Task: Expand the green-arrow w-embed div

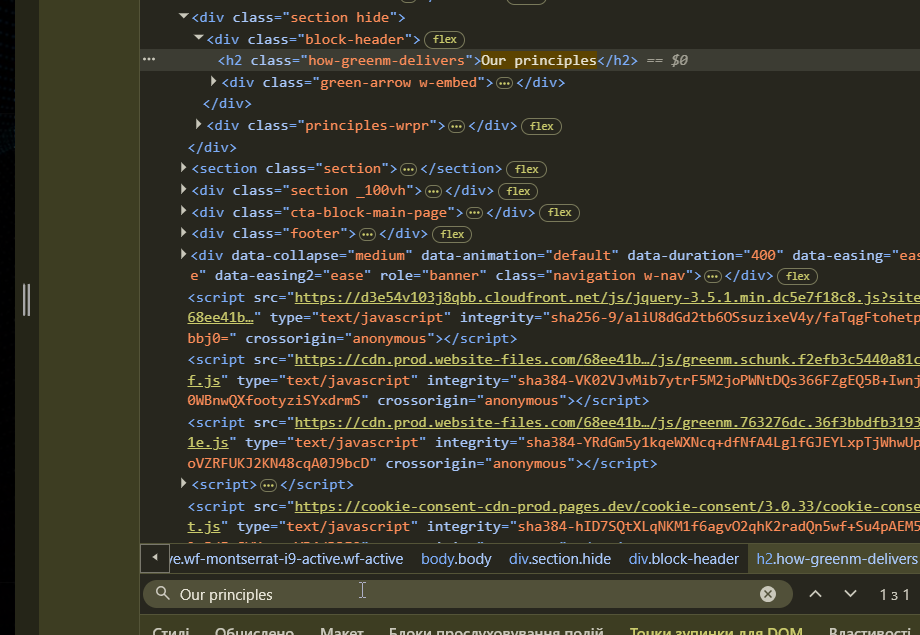Action: (214, 82)
